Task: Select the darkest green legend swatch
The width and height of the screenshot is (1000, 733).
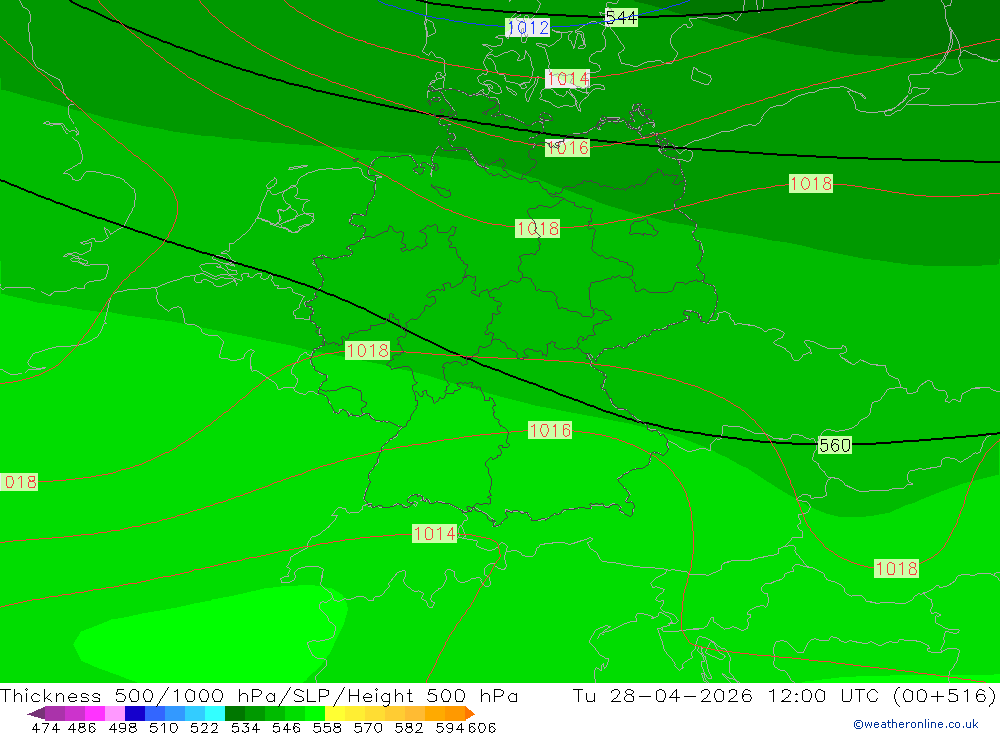Action: (235, 713)
